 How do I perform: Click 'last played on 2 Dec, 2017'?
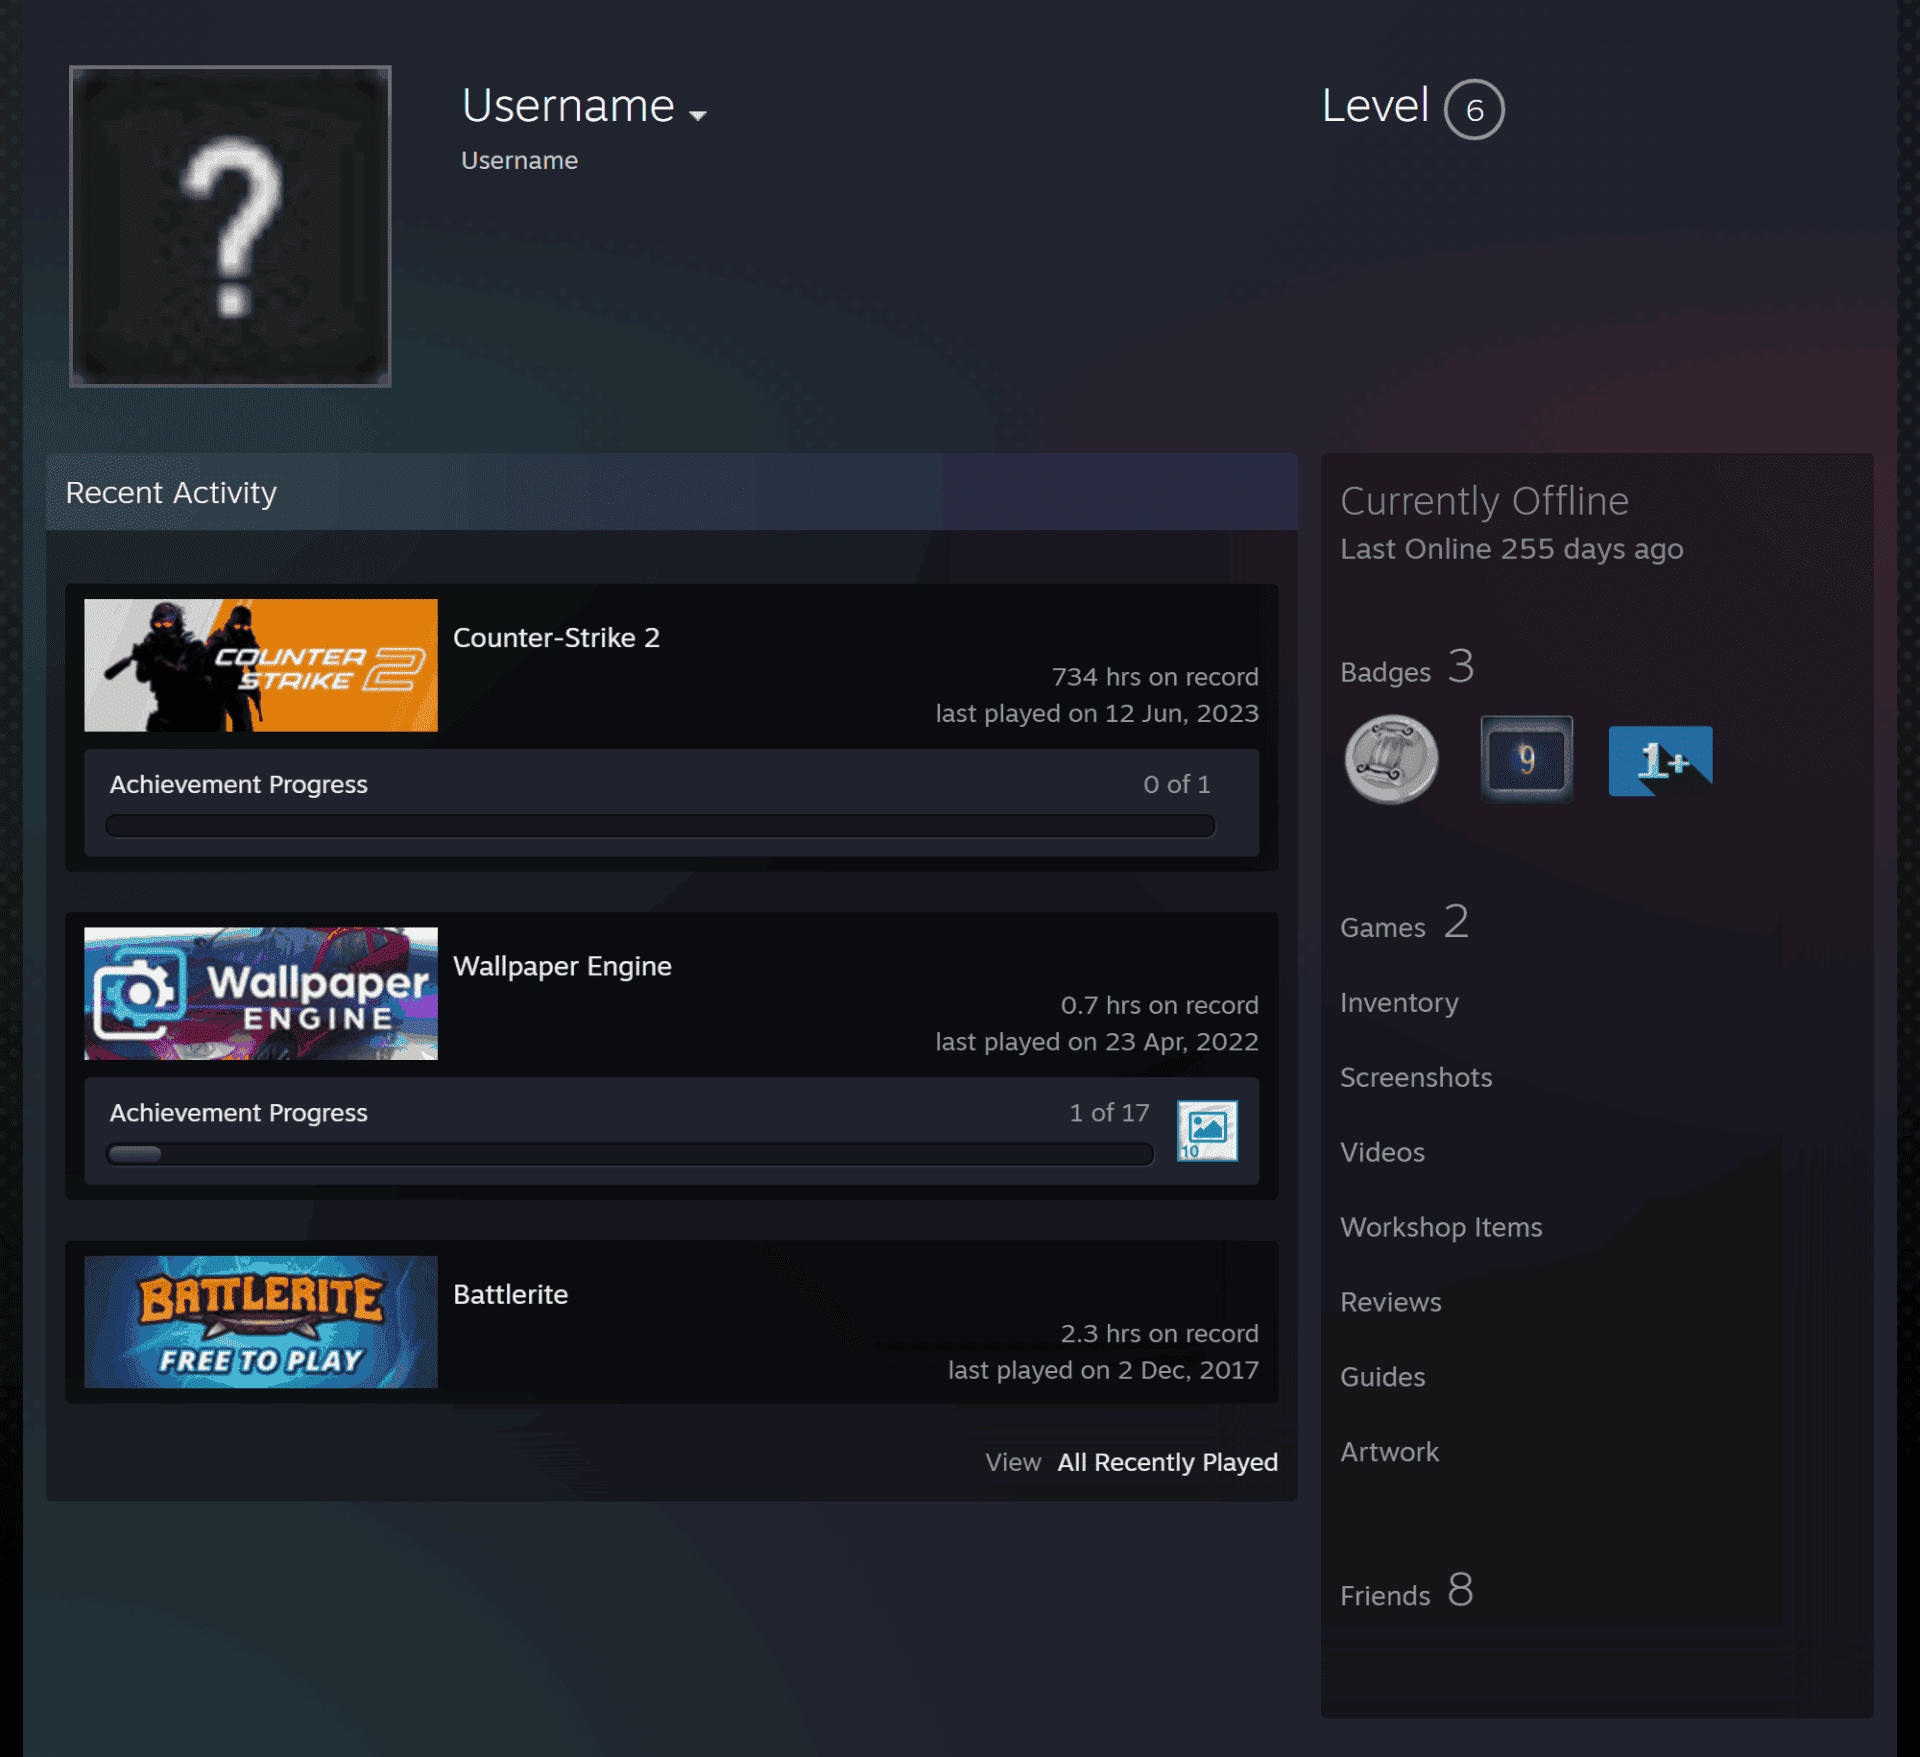[1103, 1369]
